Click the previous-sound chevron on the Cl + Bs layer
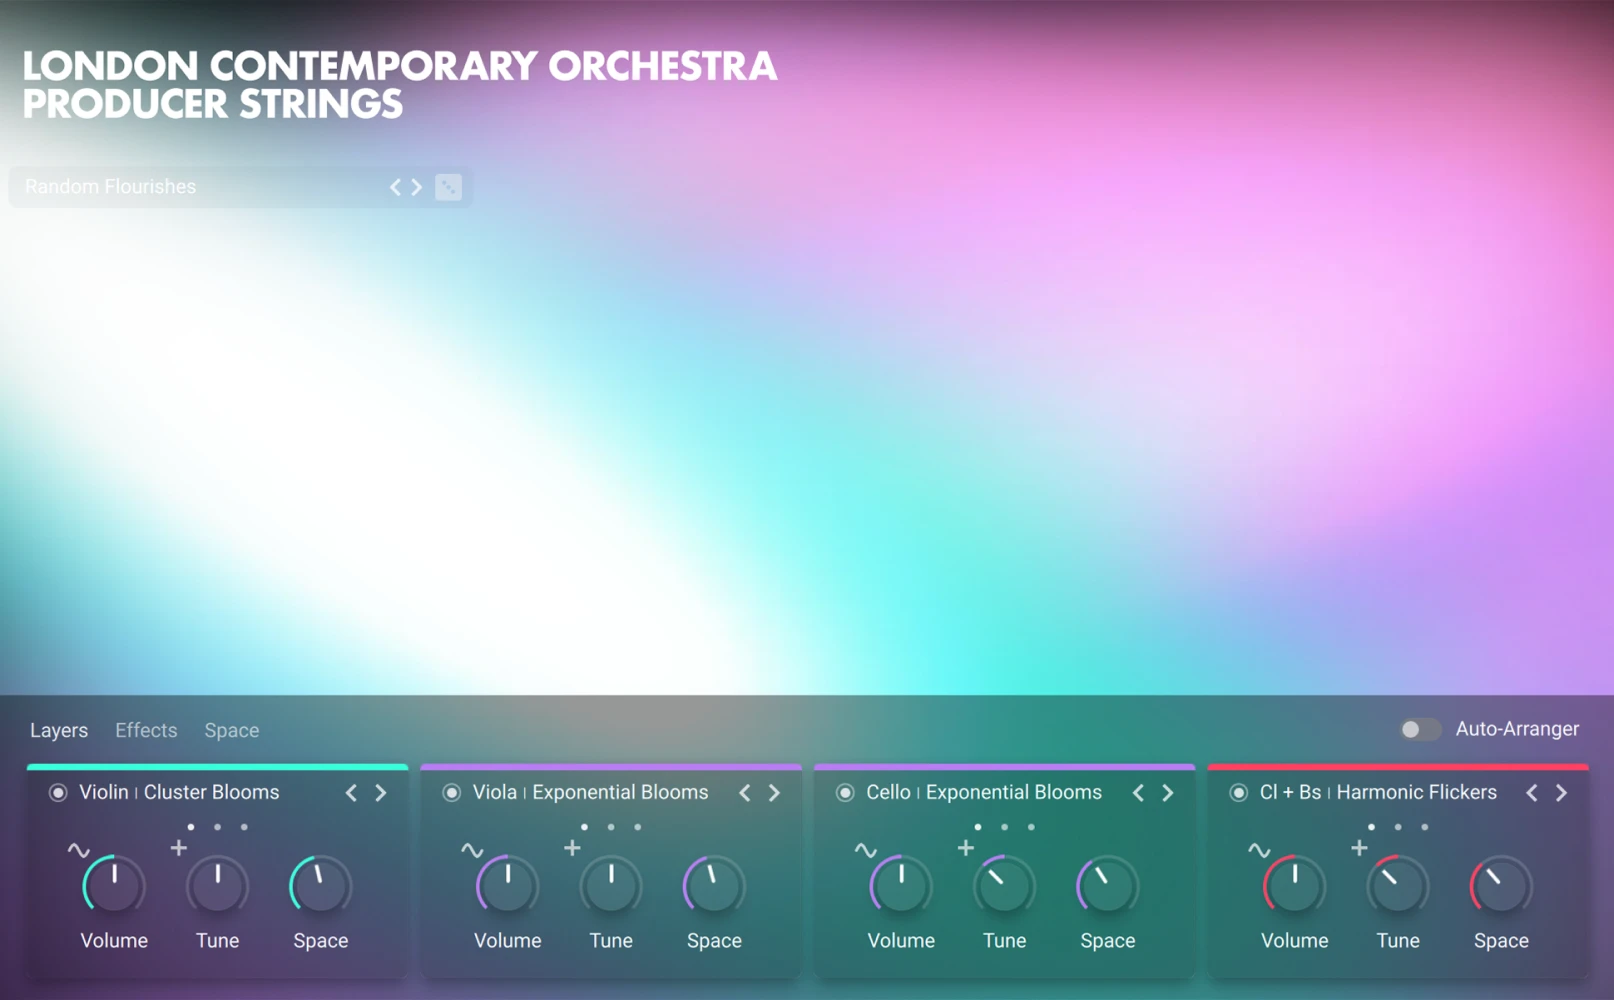The width and height of the screenshot is (1614, 1000). pyautogui.click(x=1532, y=792)
